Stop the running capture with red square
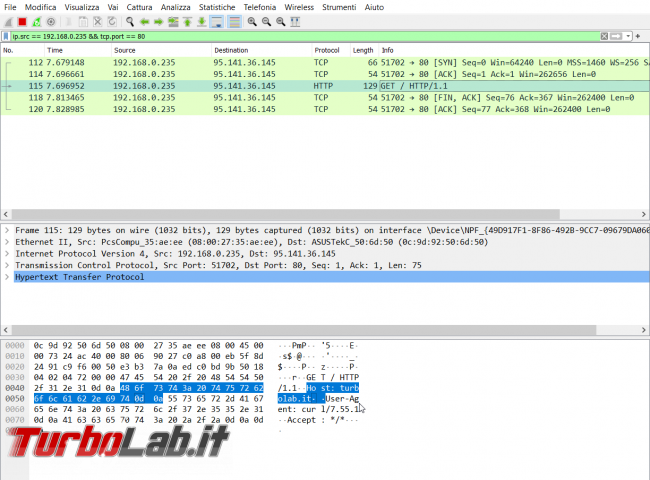650x480 pixels. point(22,22)
